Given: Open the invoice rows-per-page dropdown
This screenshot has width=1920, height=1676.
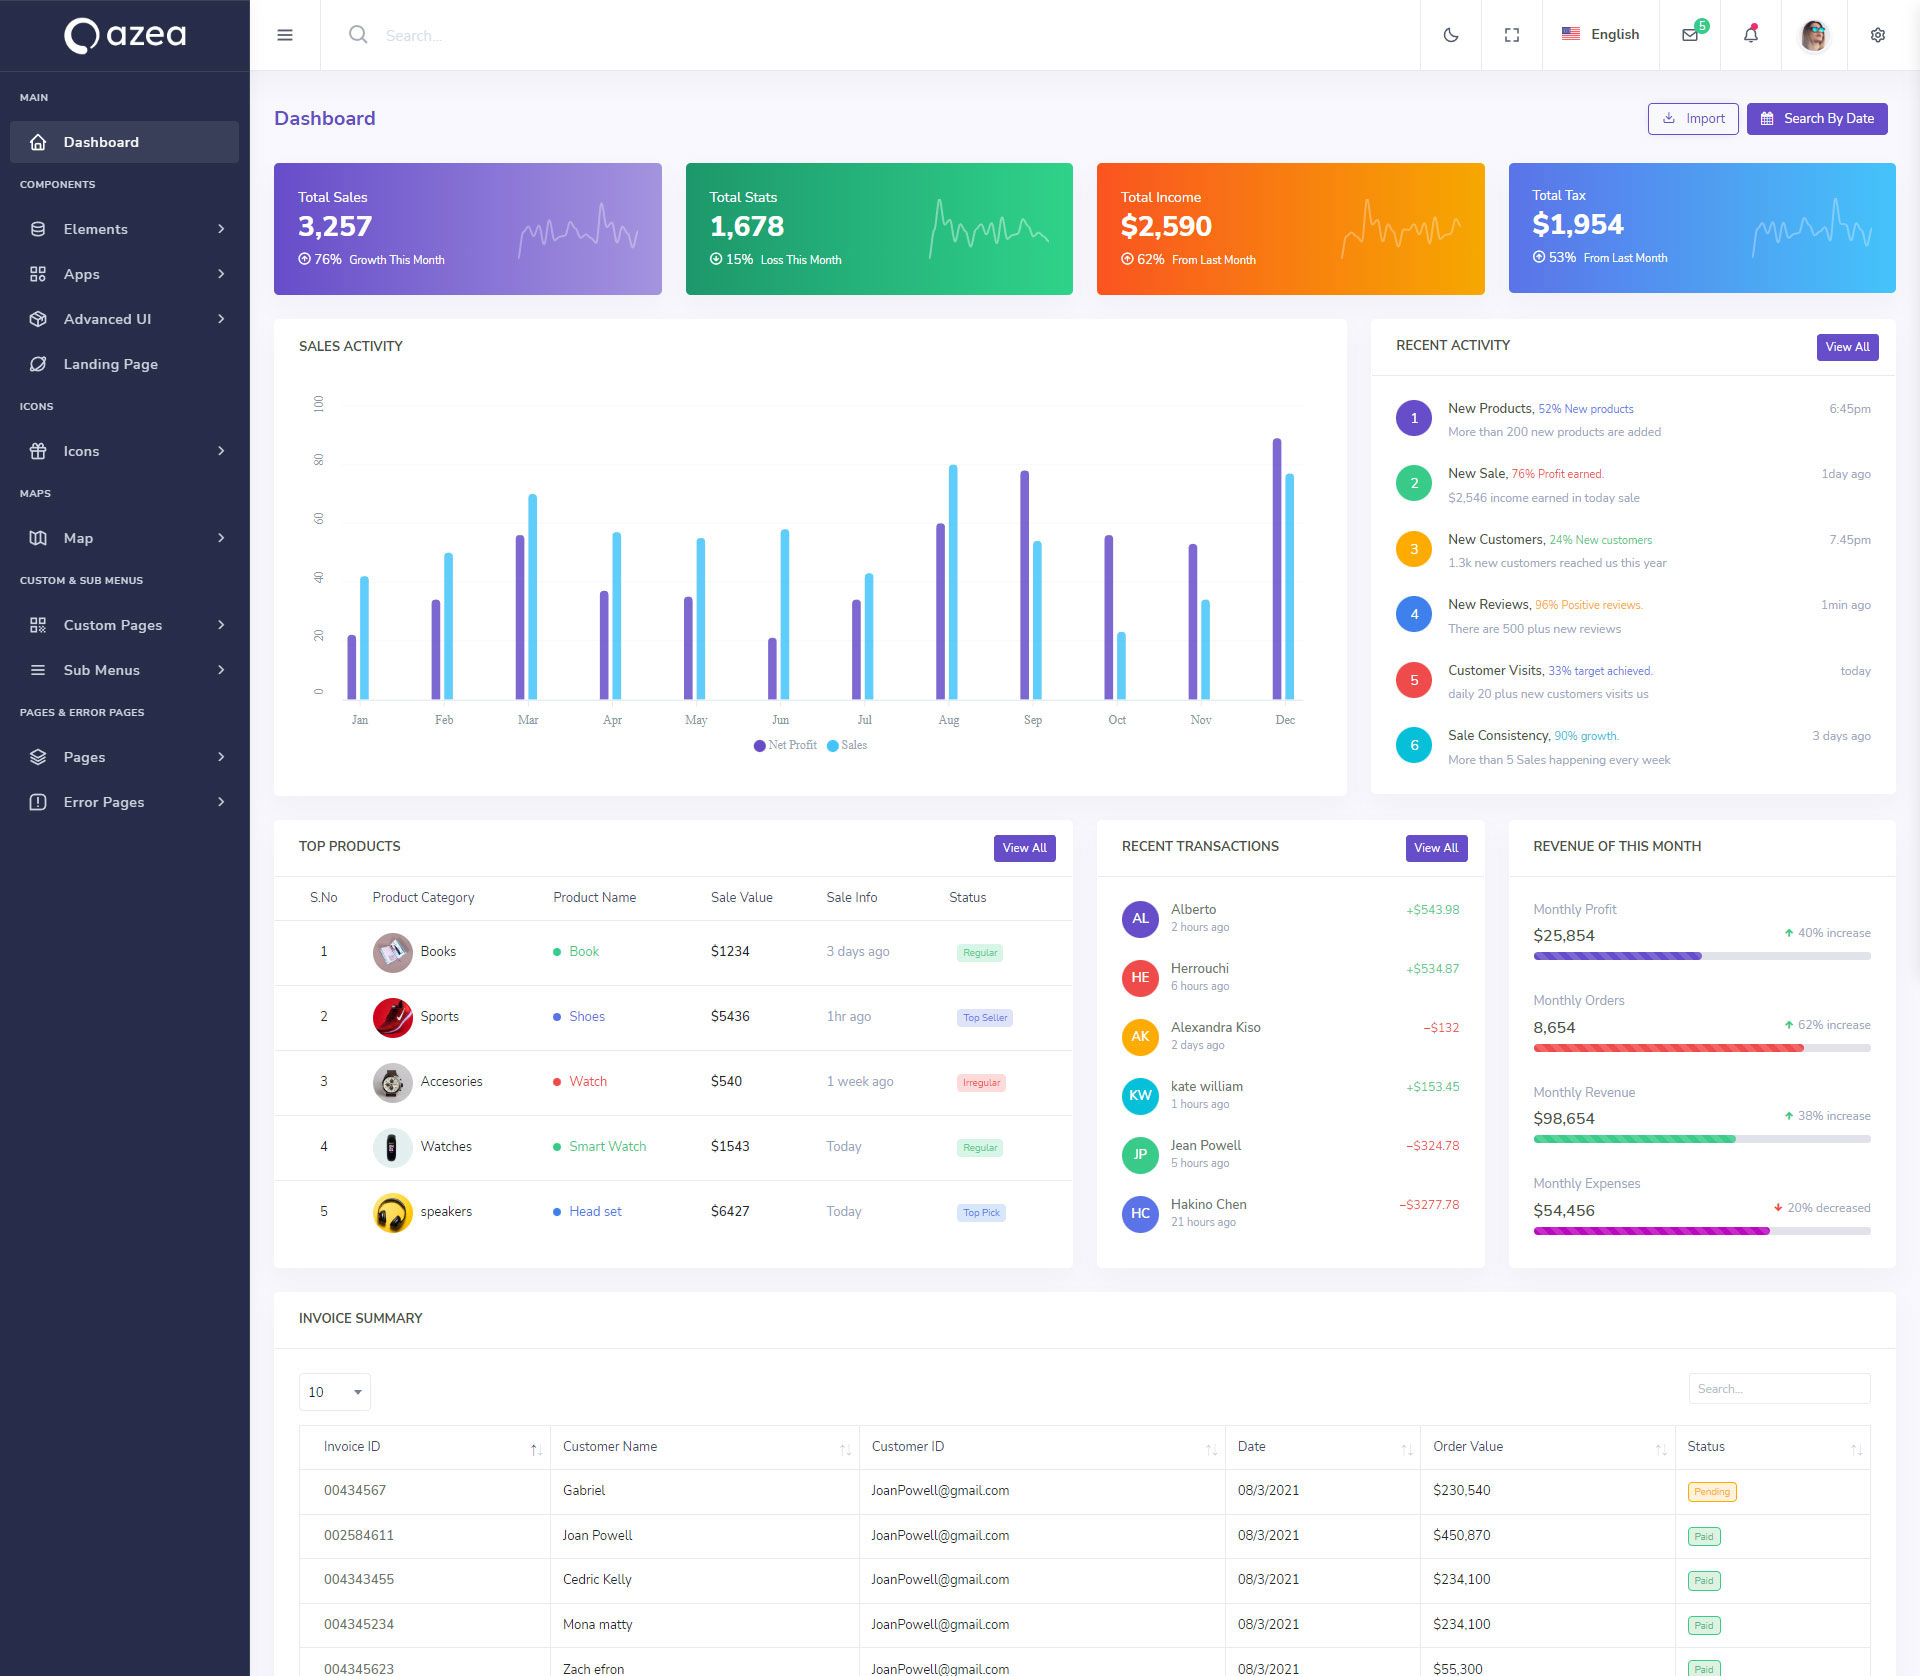Looking at the screenshot, I should tap(334, 1392).
